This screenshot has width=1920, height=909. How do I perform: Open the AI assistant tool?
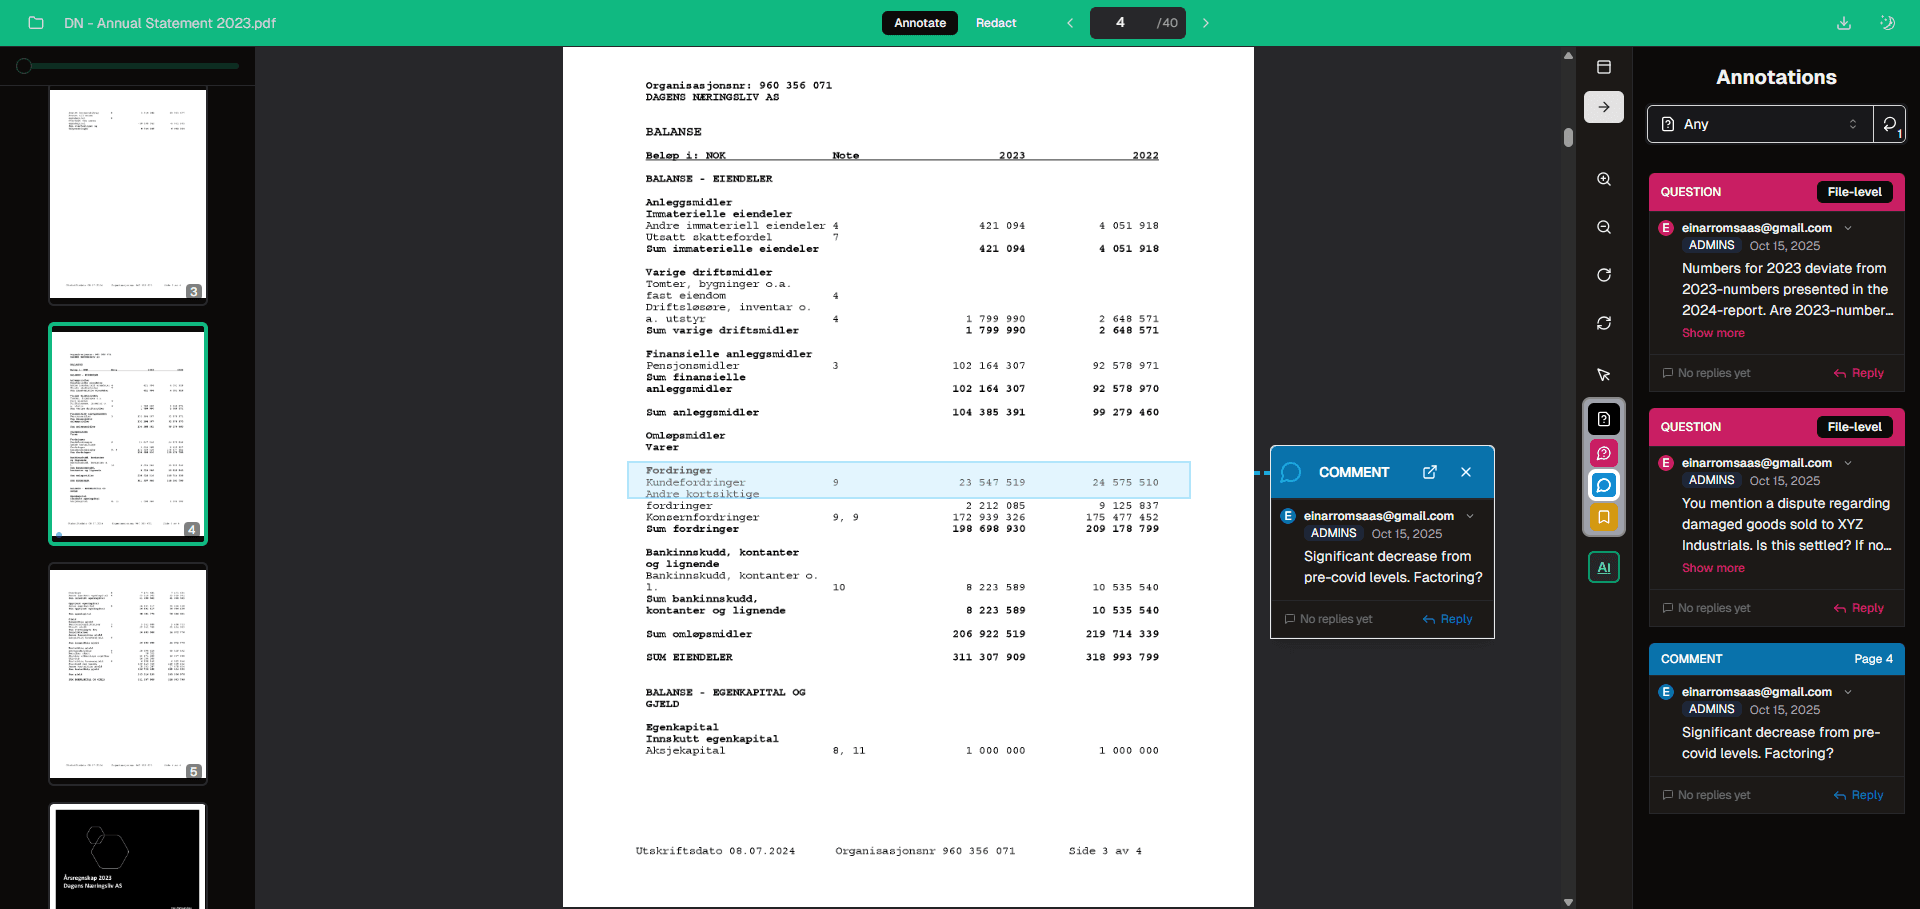(x=1604, y=567)
